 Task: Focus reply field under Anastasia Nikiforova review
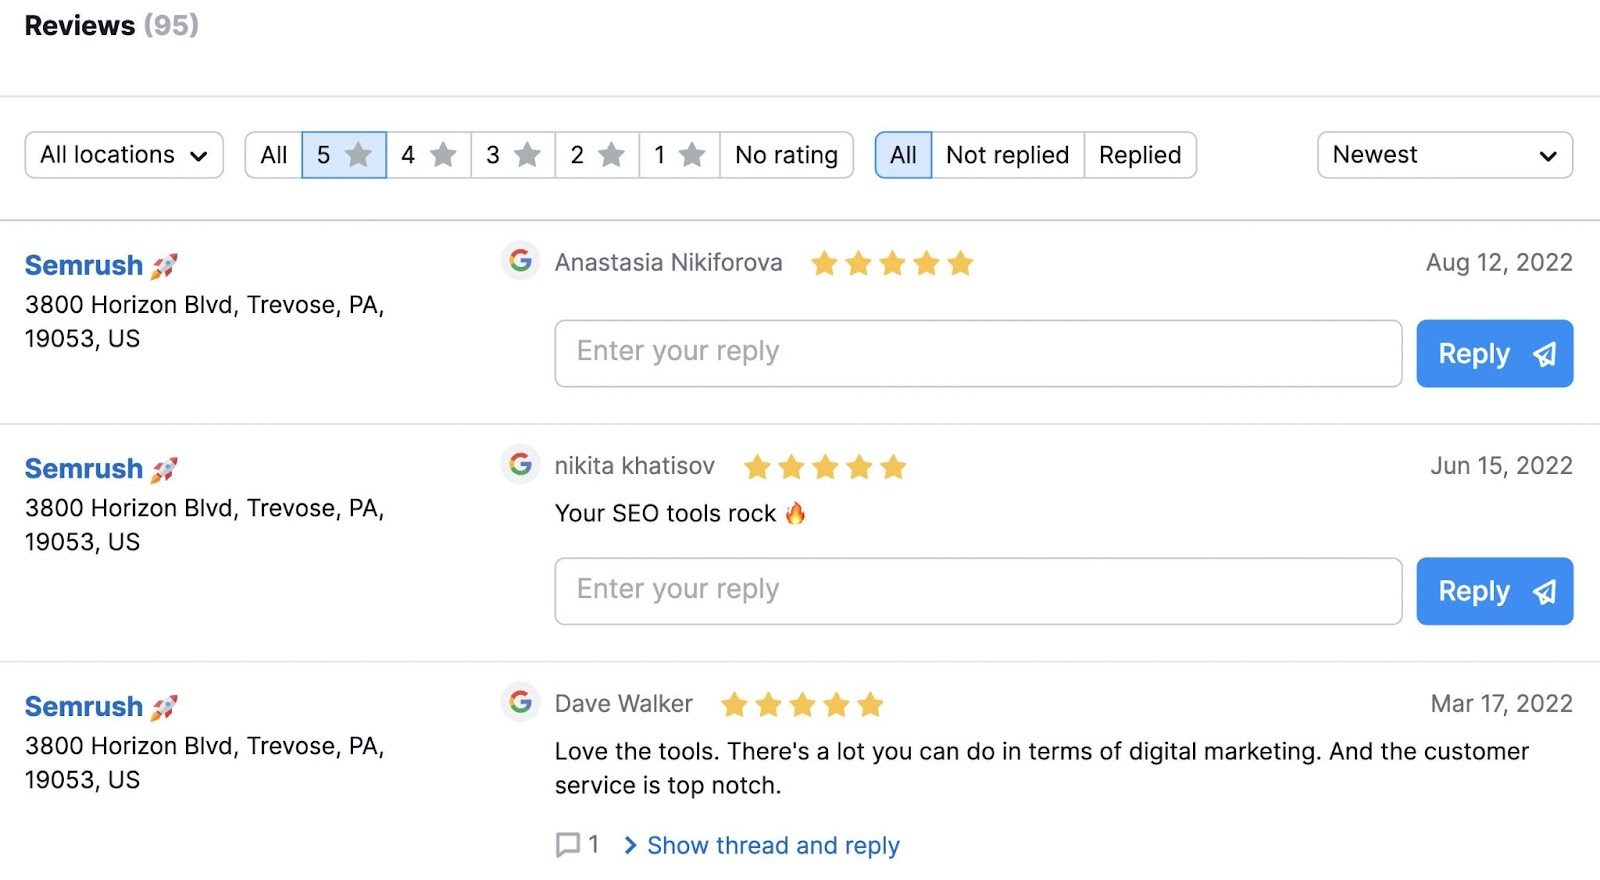(x=978, y=354)
